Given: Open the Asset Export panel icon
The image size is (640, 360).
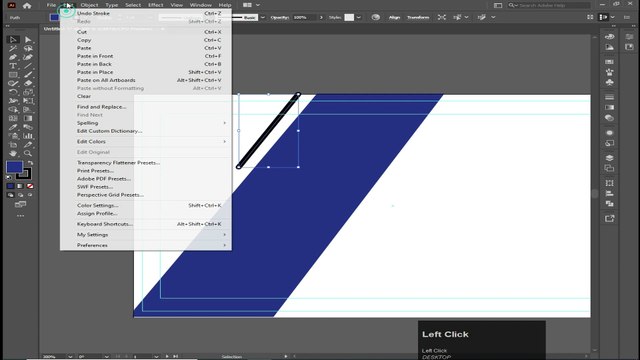Looking at the screenshot, I should click(x=609, y=219).
